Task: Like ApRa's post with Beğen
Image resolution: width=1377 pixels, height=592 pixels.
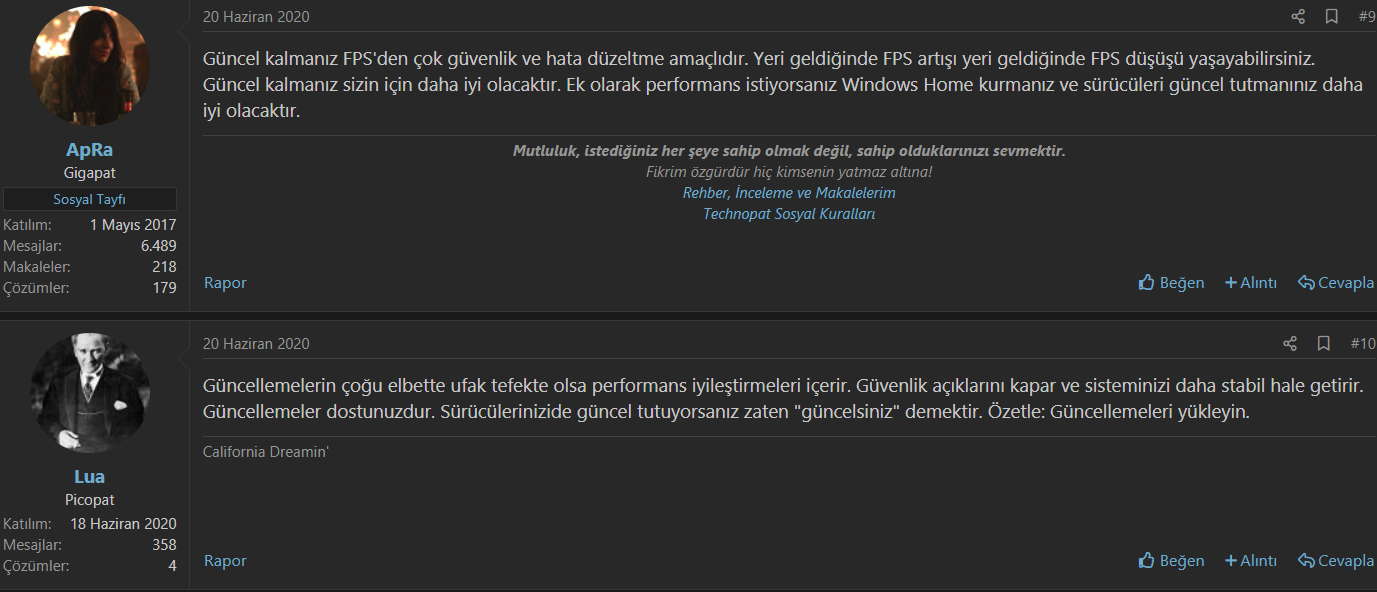Action: pos(1171,283)
